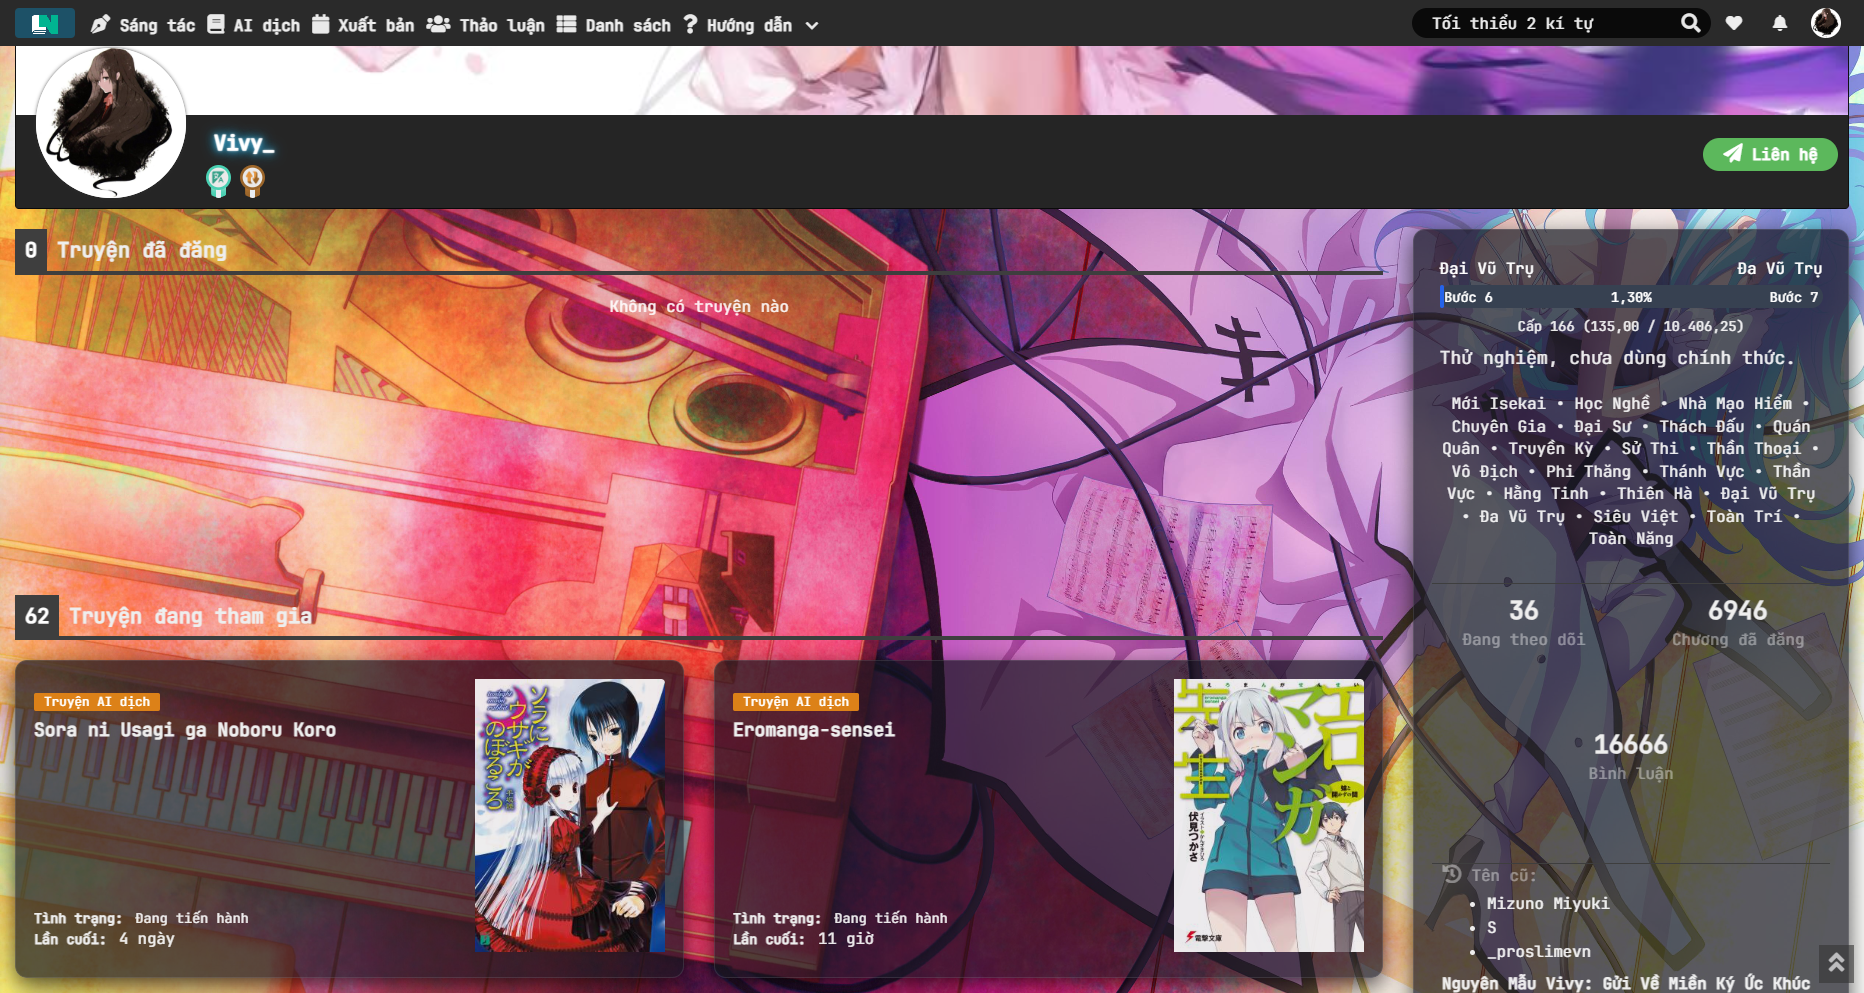Click Eromanga-sensei cover image

tap(1269, 815)
